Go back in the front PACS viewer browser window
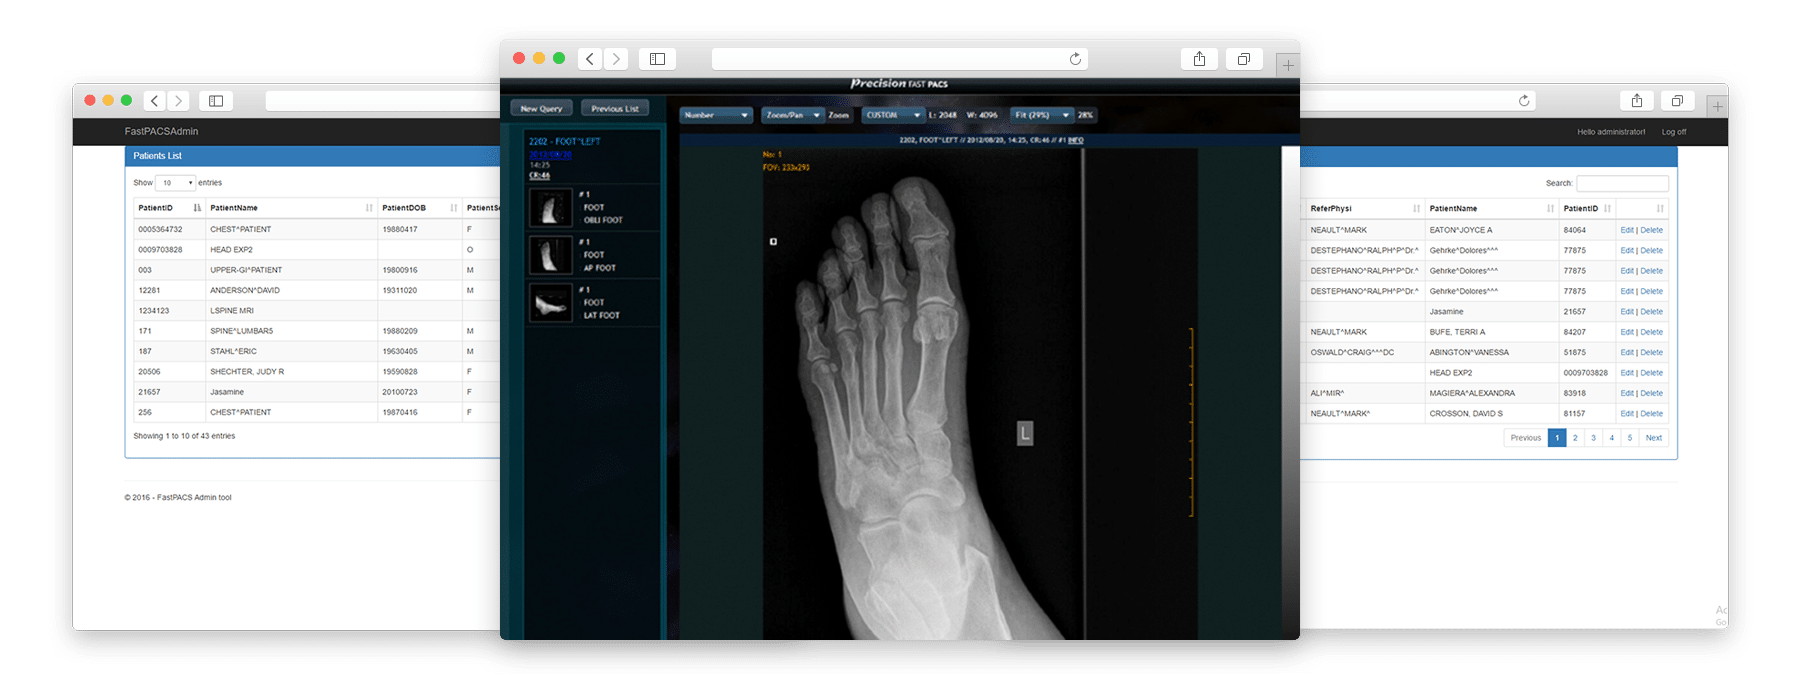The width and height of the screenshot is (1800, 677). pos(590,59)
